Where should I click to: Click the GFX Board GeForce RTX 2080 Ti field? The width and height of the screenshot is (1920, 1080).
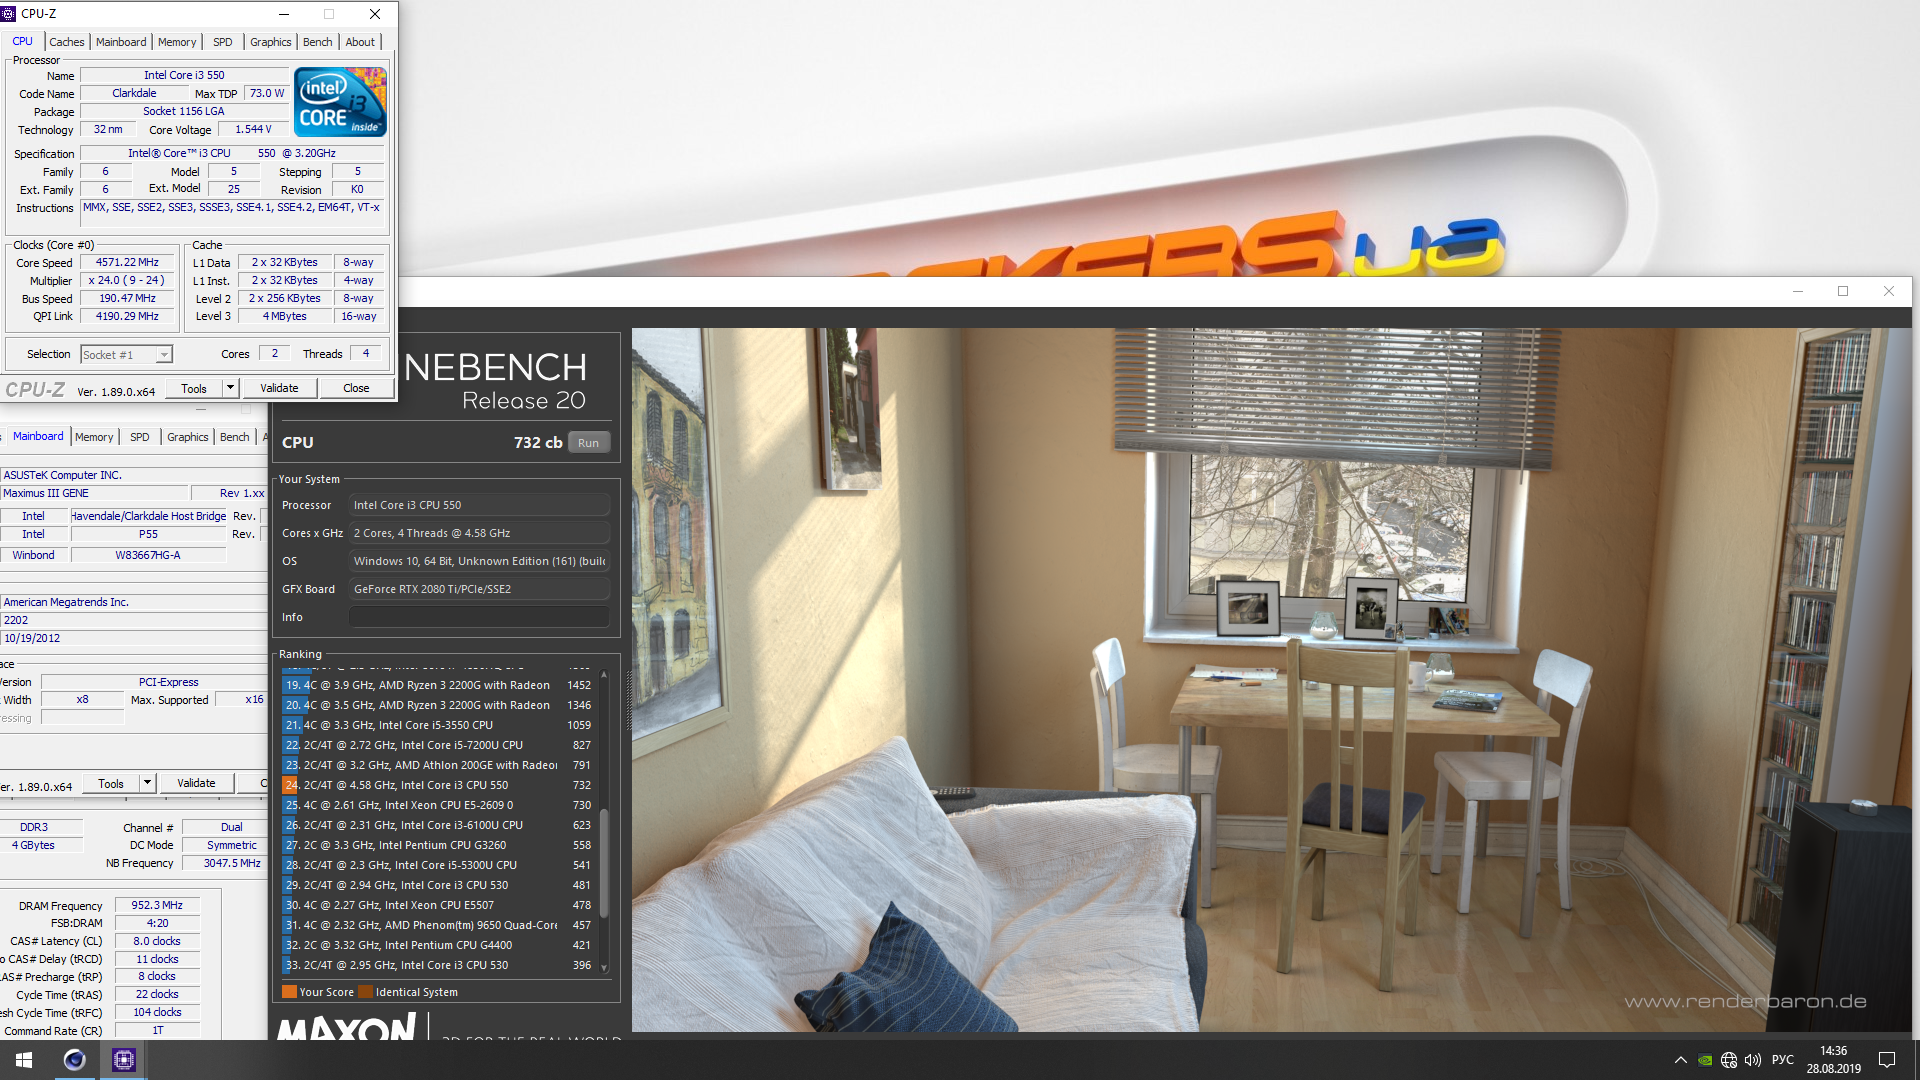[479, 589]
